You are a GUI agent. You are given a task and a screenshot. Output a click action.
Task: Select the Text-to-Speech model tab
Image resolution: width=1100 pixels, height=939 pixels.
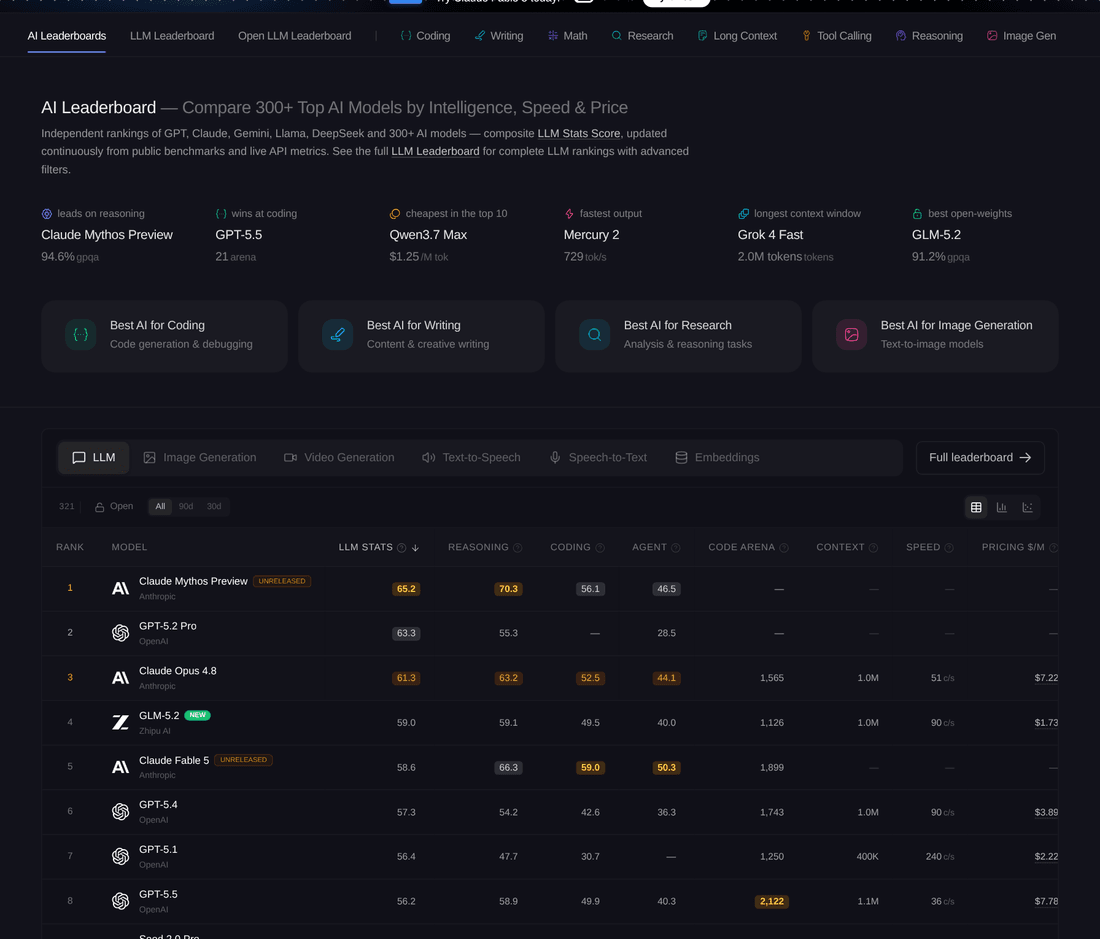[471, 457]
